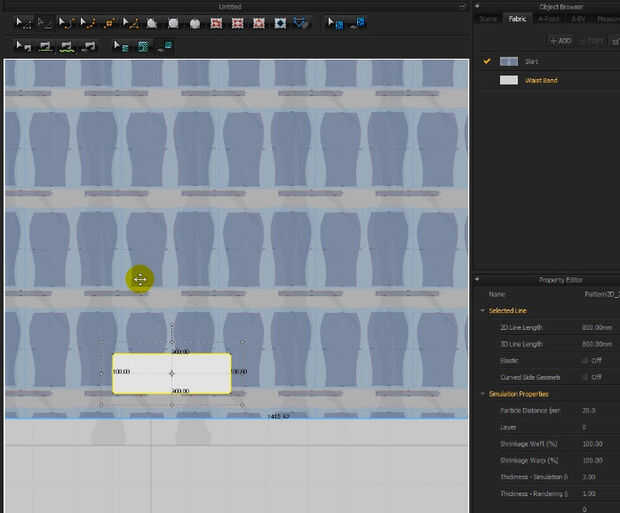Toggle the Elastic Off checkbox
This screenshot has width=620, height=513.
click(583, 359)
